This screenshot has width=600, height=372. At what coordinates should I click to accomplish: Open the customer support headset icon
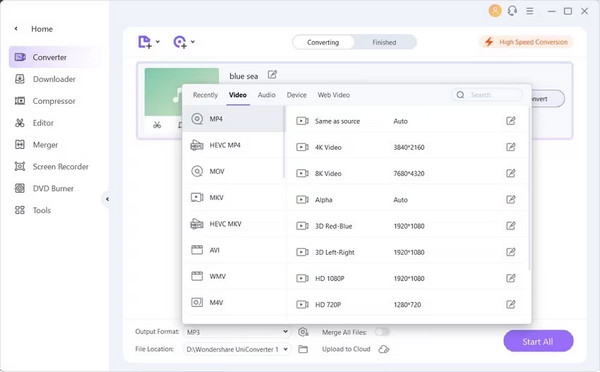(x=512, y=11)
